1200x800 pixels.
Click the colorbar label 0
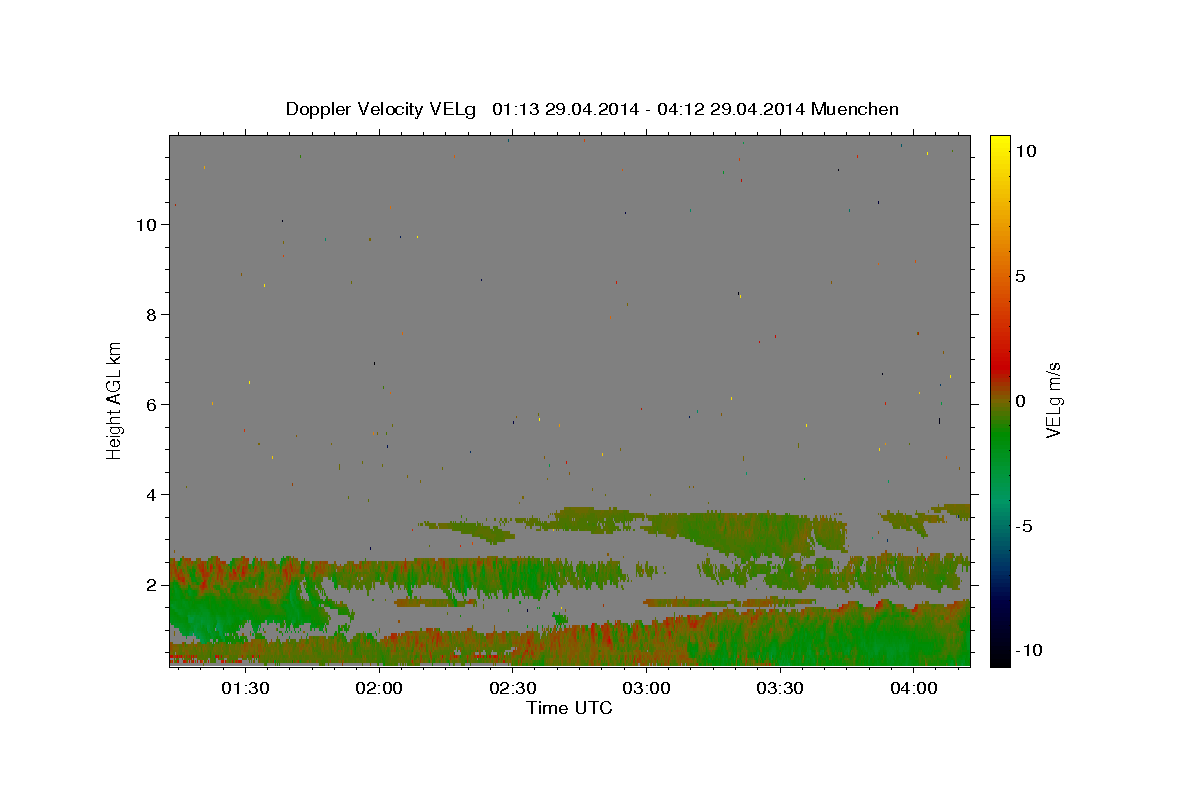[1020, 401]
